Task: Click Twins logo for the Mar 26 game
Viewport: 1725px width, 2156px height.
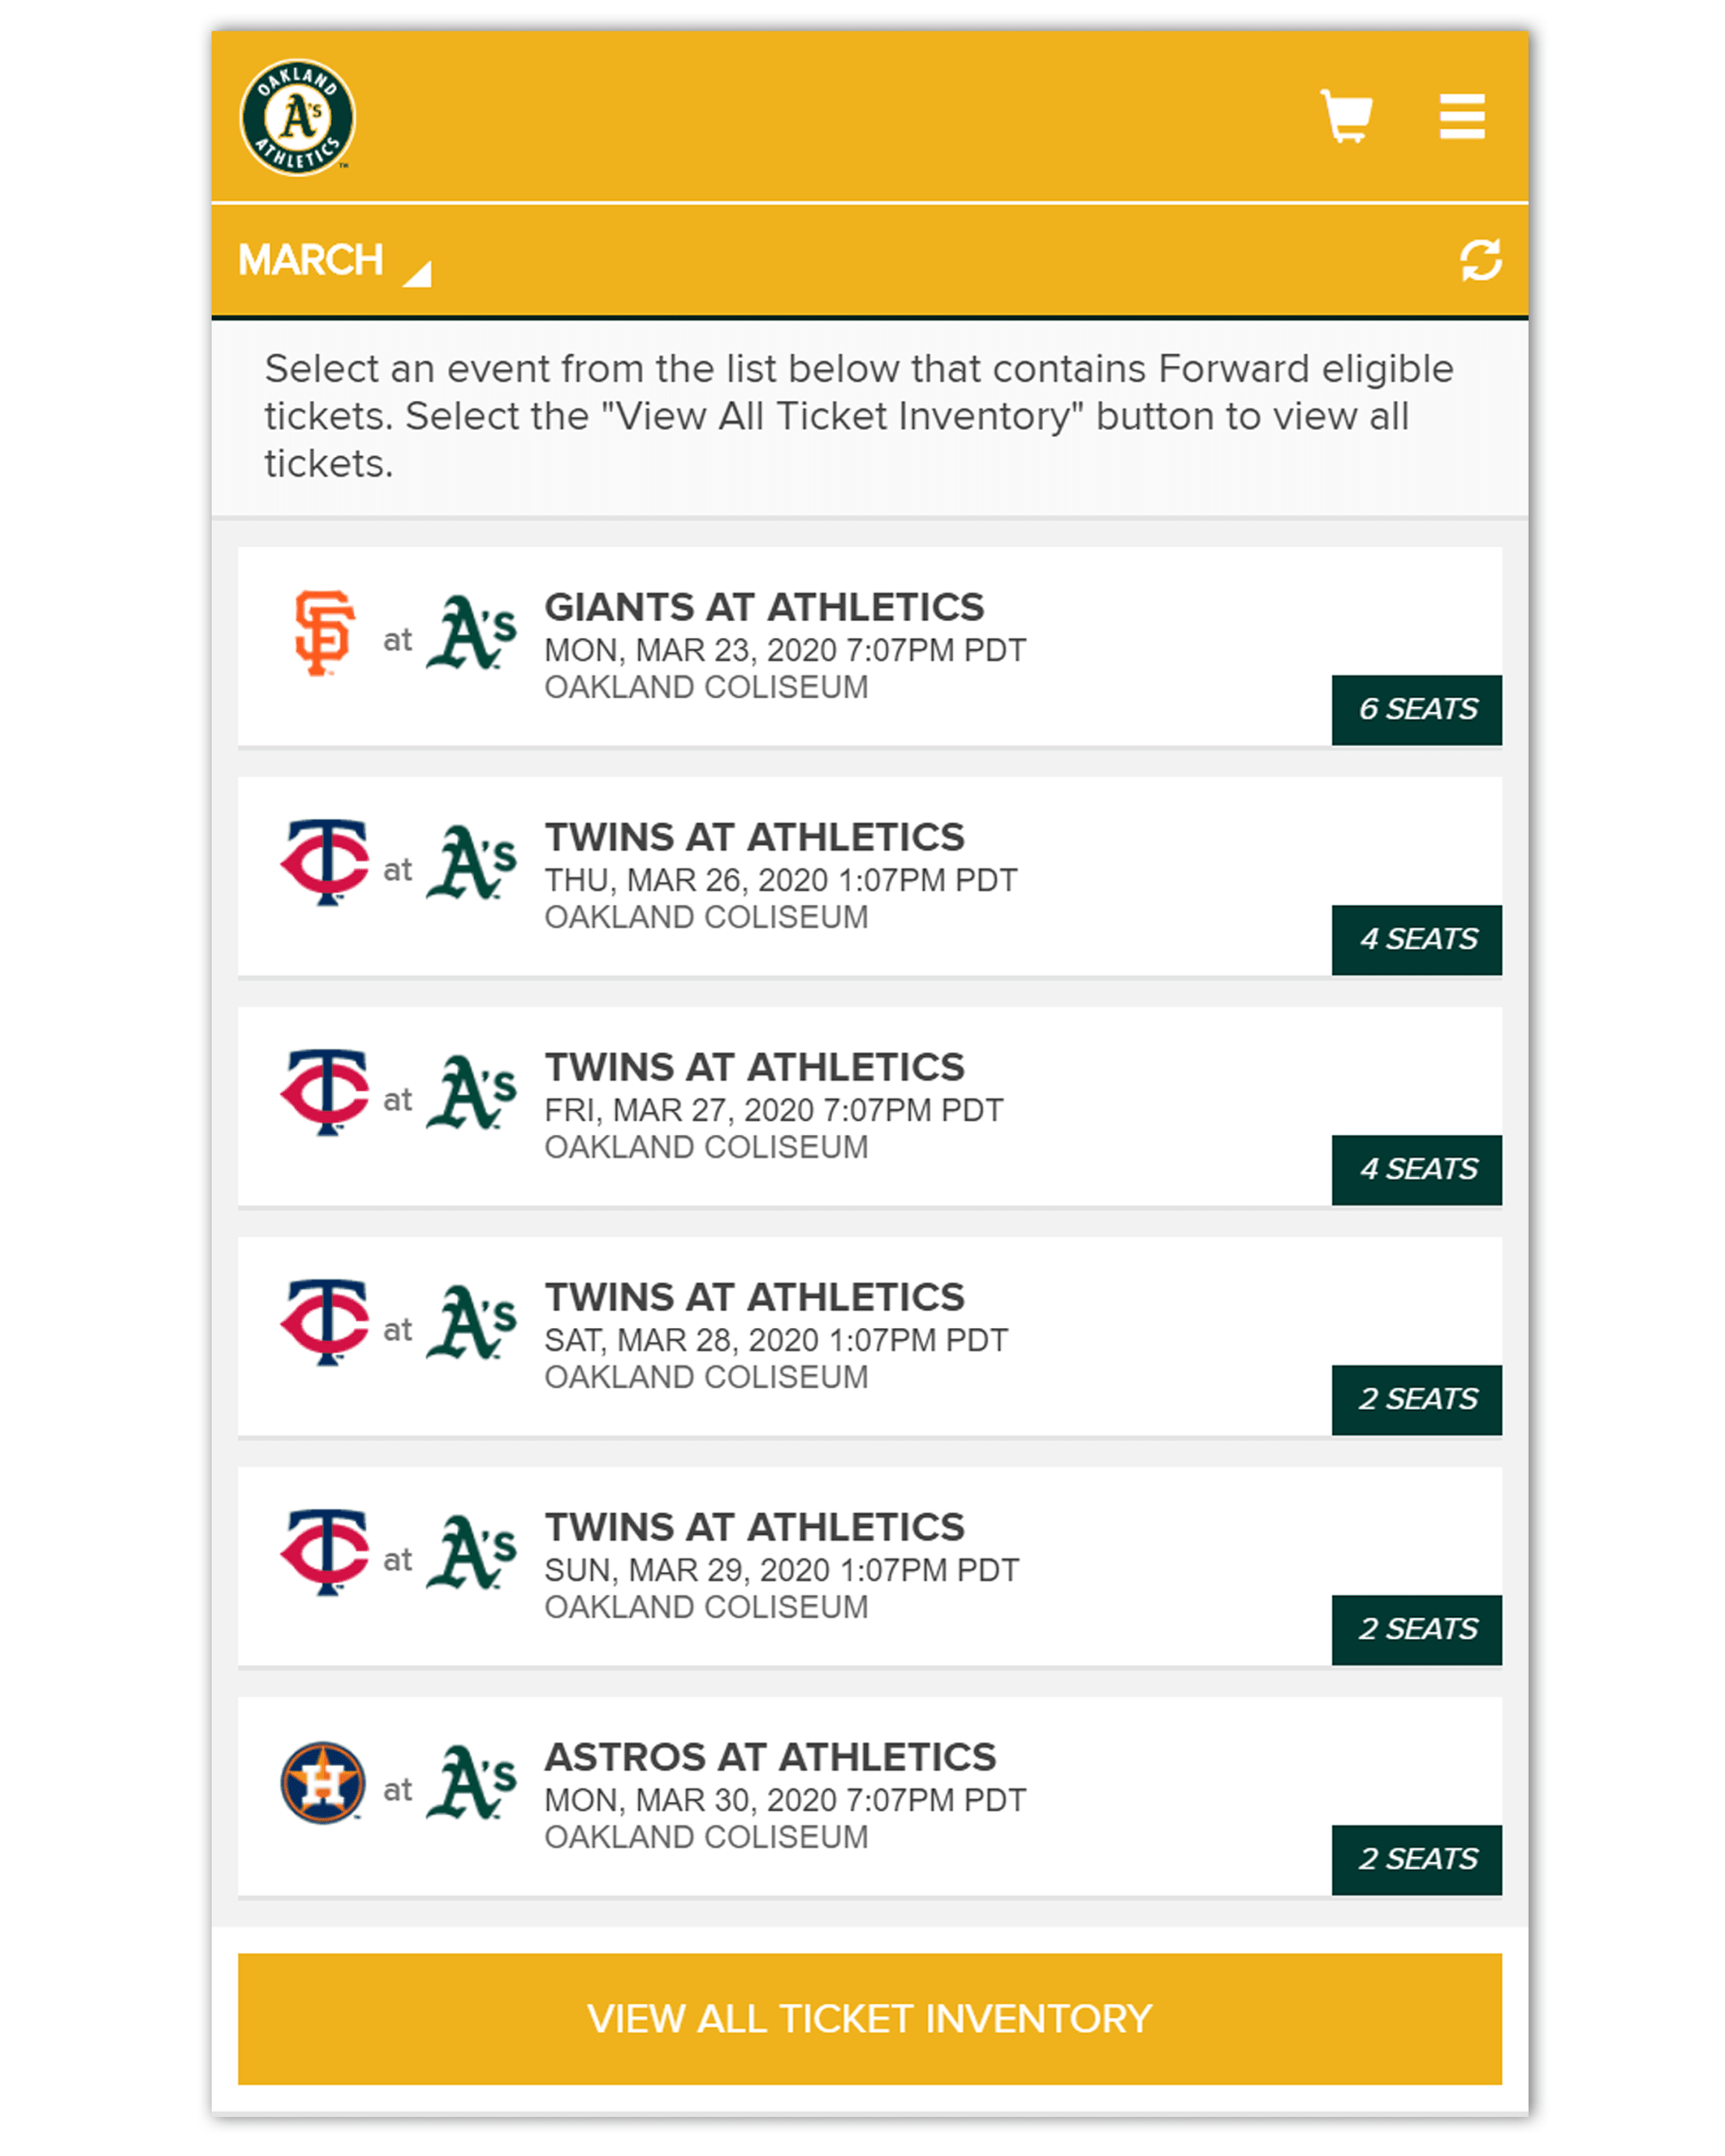Action: pyautogui.click(x=324, y=862)
